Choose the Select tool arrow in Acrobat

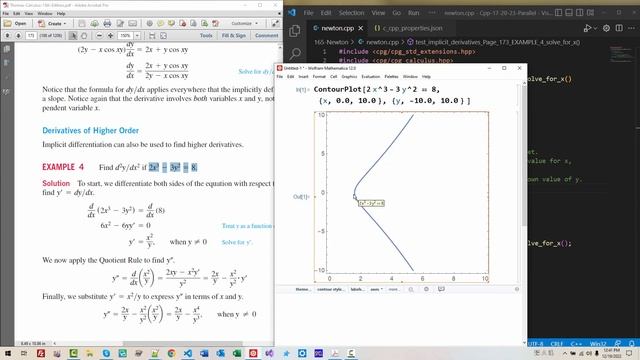pyautogui.click(x=73, y=36)
